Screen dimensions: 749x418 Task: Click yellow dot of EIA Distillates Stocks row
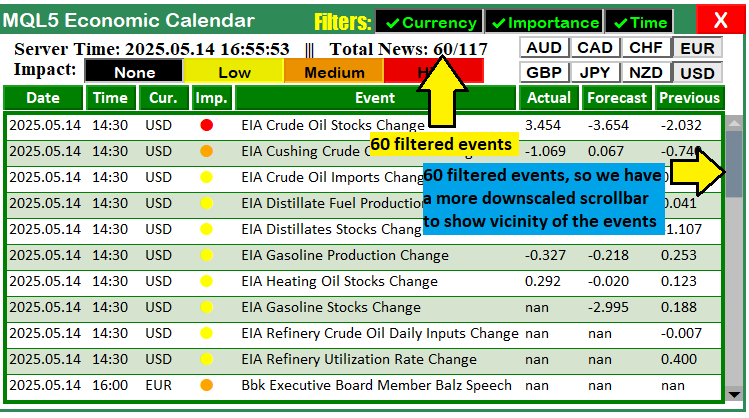206,229
